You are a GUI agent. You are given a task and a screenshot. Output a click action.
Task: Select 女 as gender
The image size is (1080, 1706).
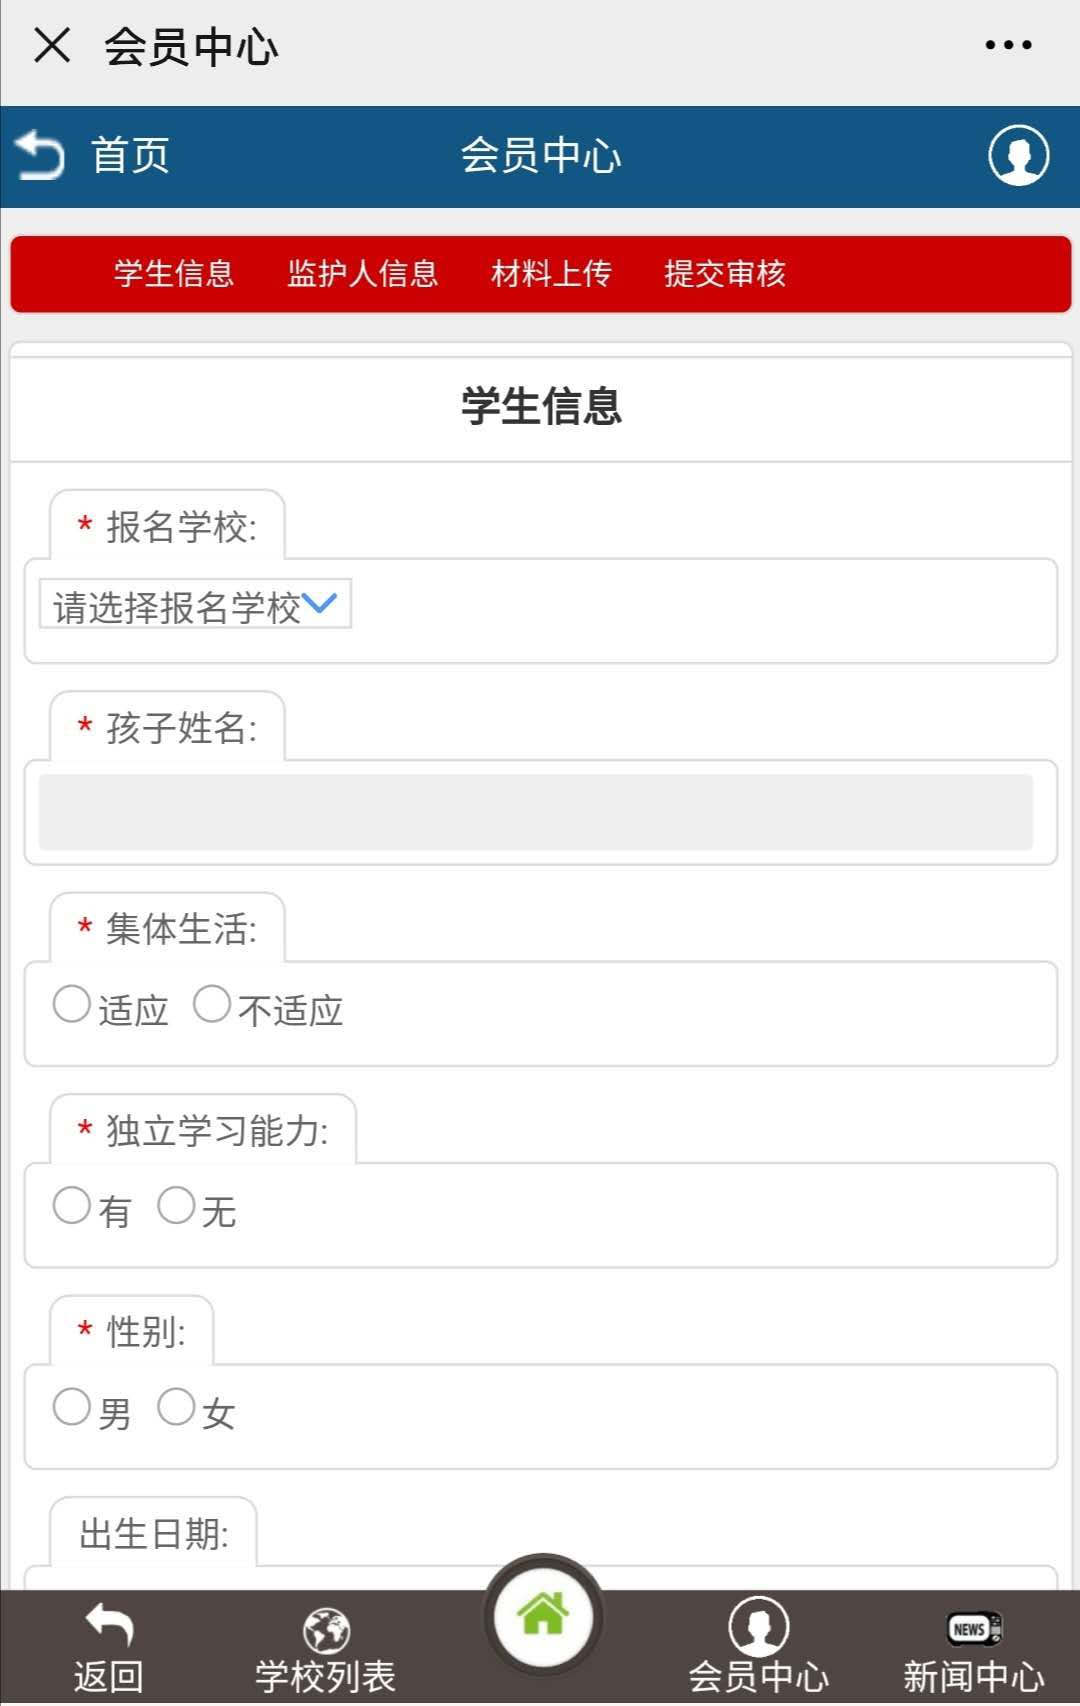[x=177, y=1406]
